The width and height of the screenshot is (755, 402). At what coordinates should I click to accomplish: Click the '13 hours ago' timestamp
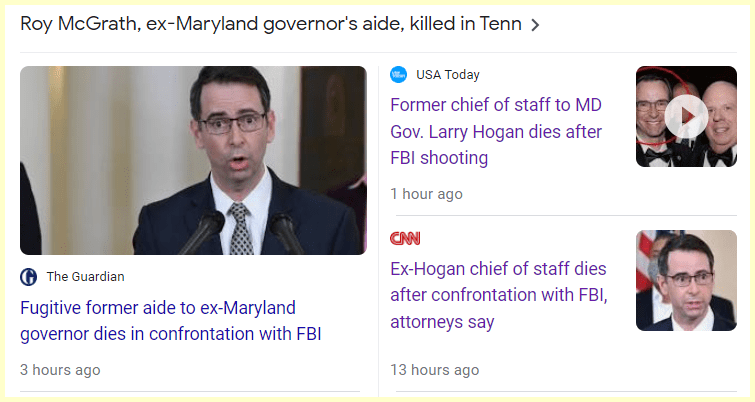pos(434,370)
